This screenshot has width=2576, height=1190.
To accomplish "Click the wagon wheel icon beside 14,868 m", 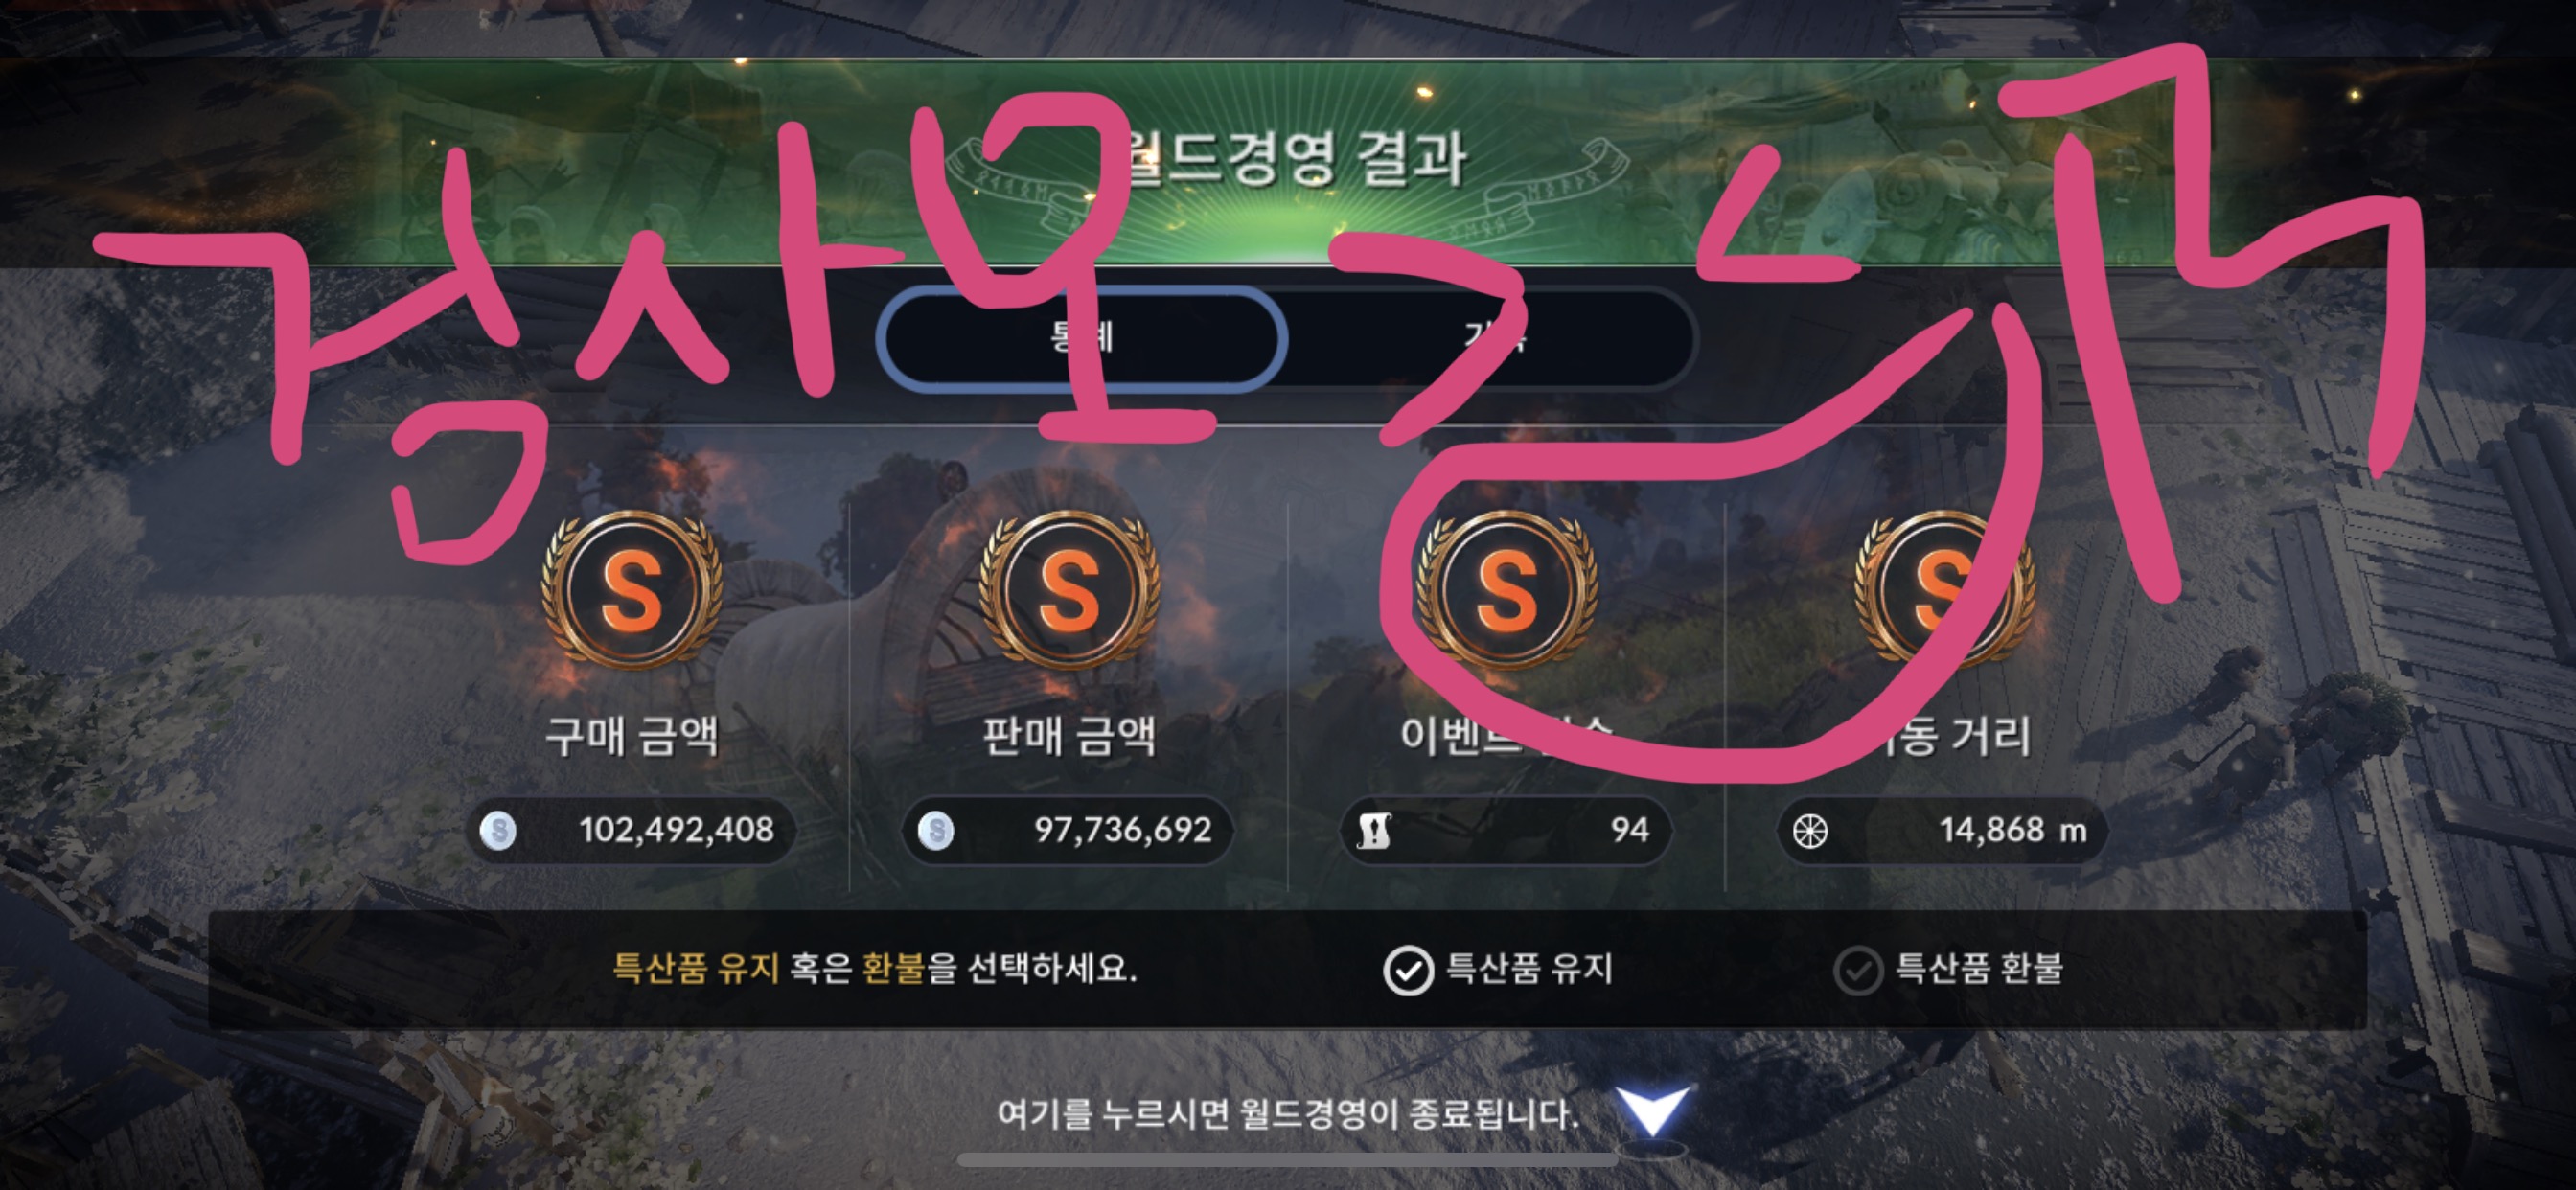I will click(x=1810, y=830).
